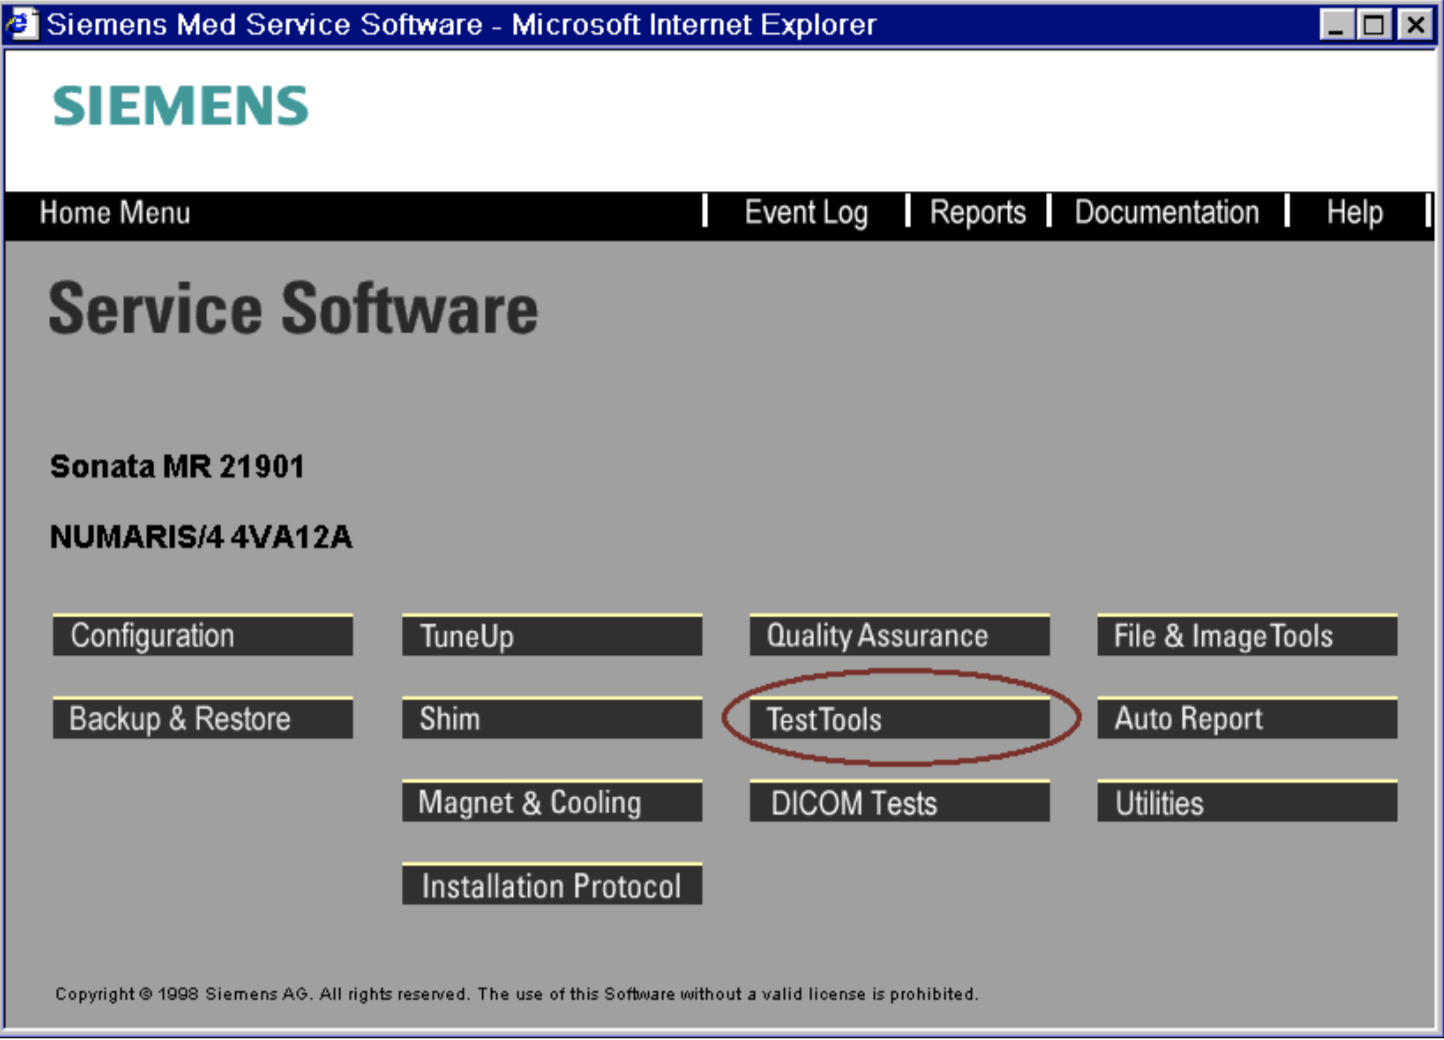Open the Shim tool
This screenshot has width=1444, height=1040.
tap(552, 719)
